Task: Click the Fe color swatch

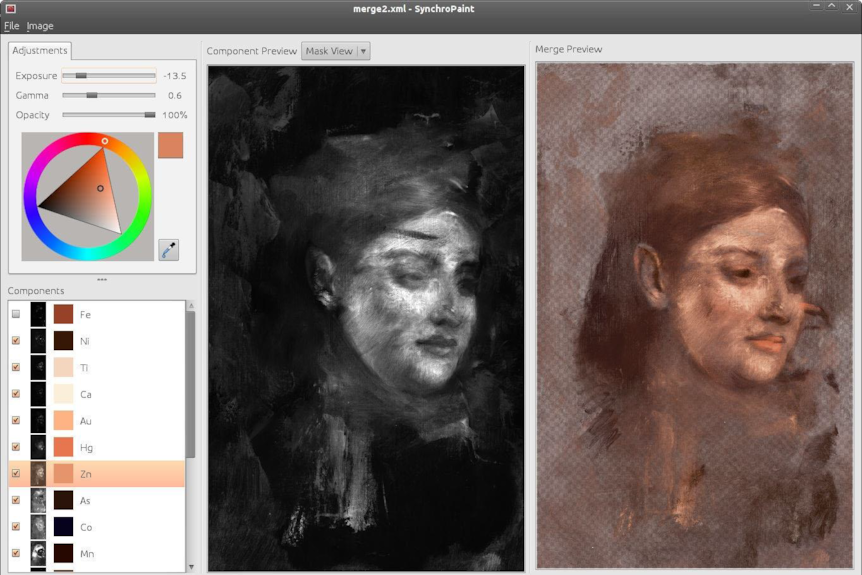Action: (63, 314)
